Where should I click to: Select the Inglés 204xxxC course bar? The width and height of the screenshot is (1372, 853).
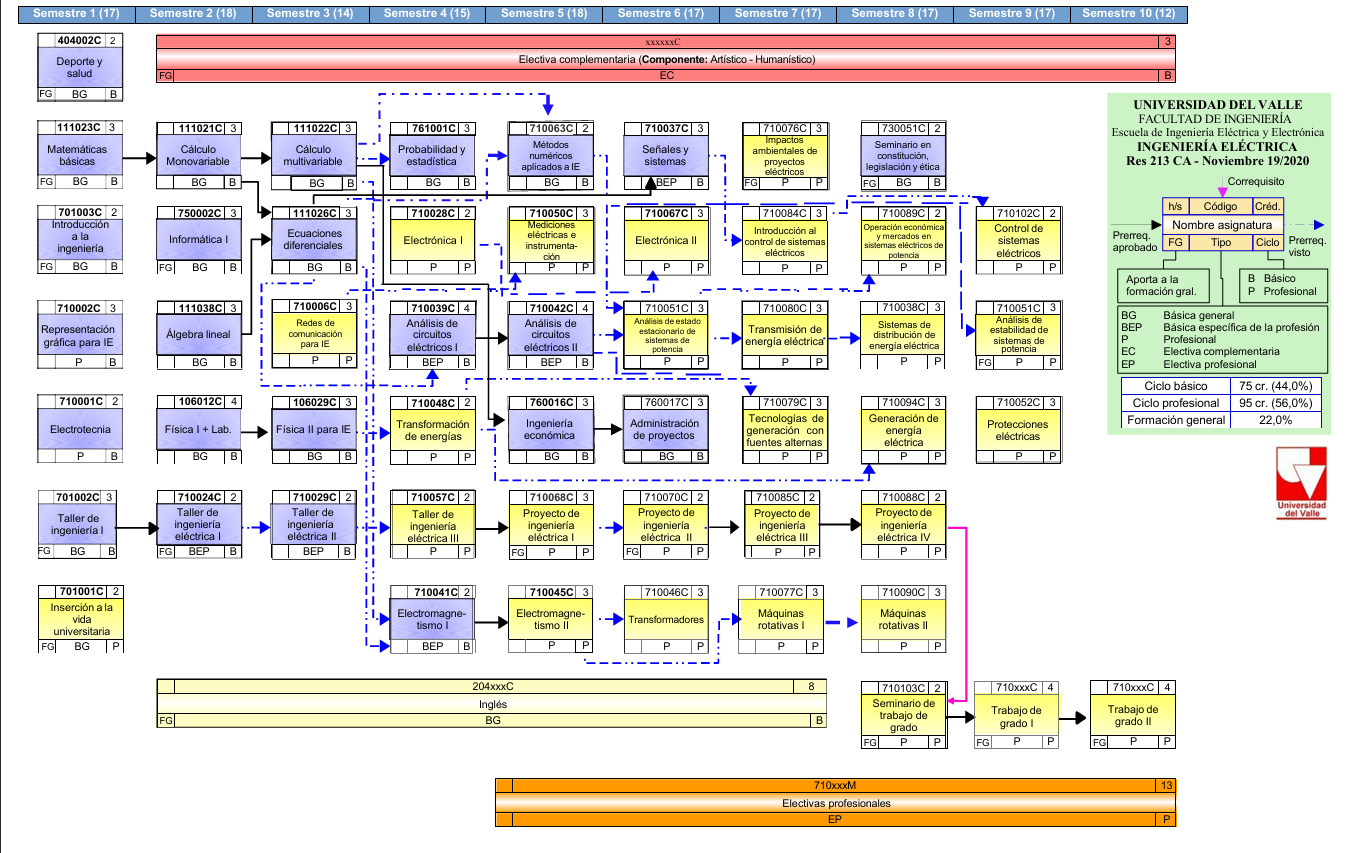click(x=493, y=703)
